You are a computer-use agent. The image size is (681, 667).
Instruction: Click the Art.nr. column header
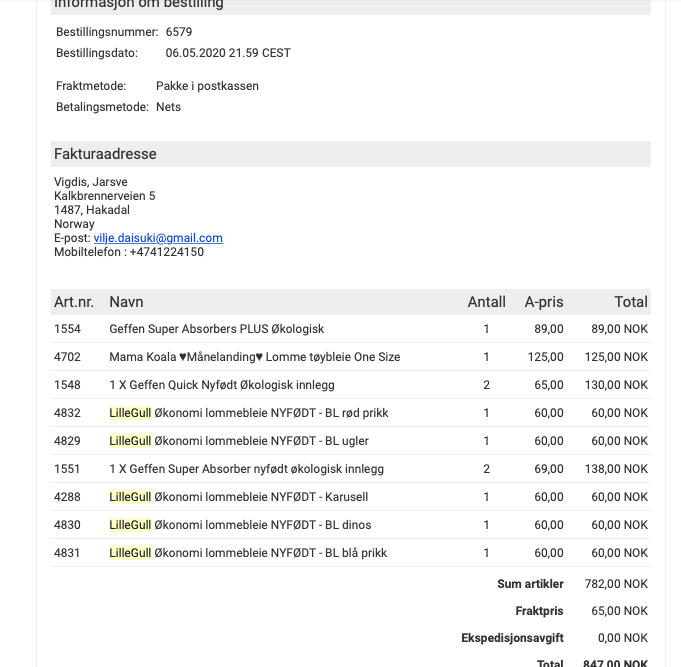pyautogui.click(x=74, y=302)
